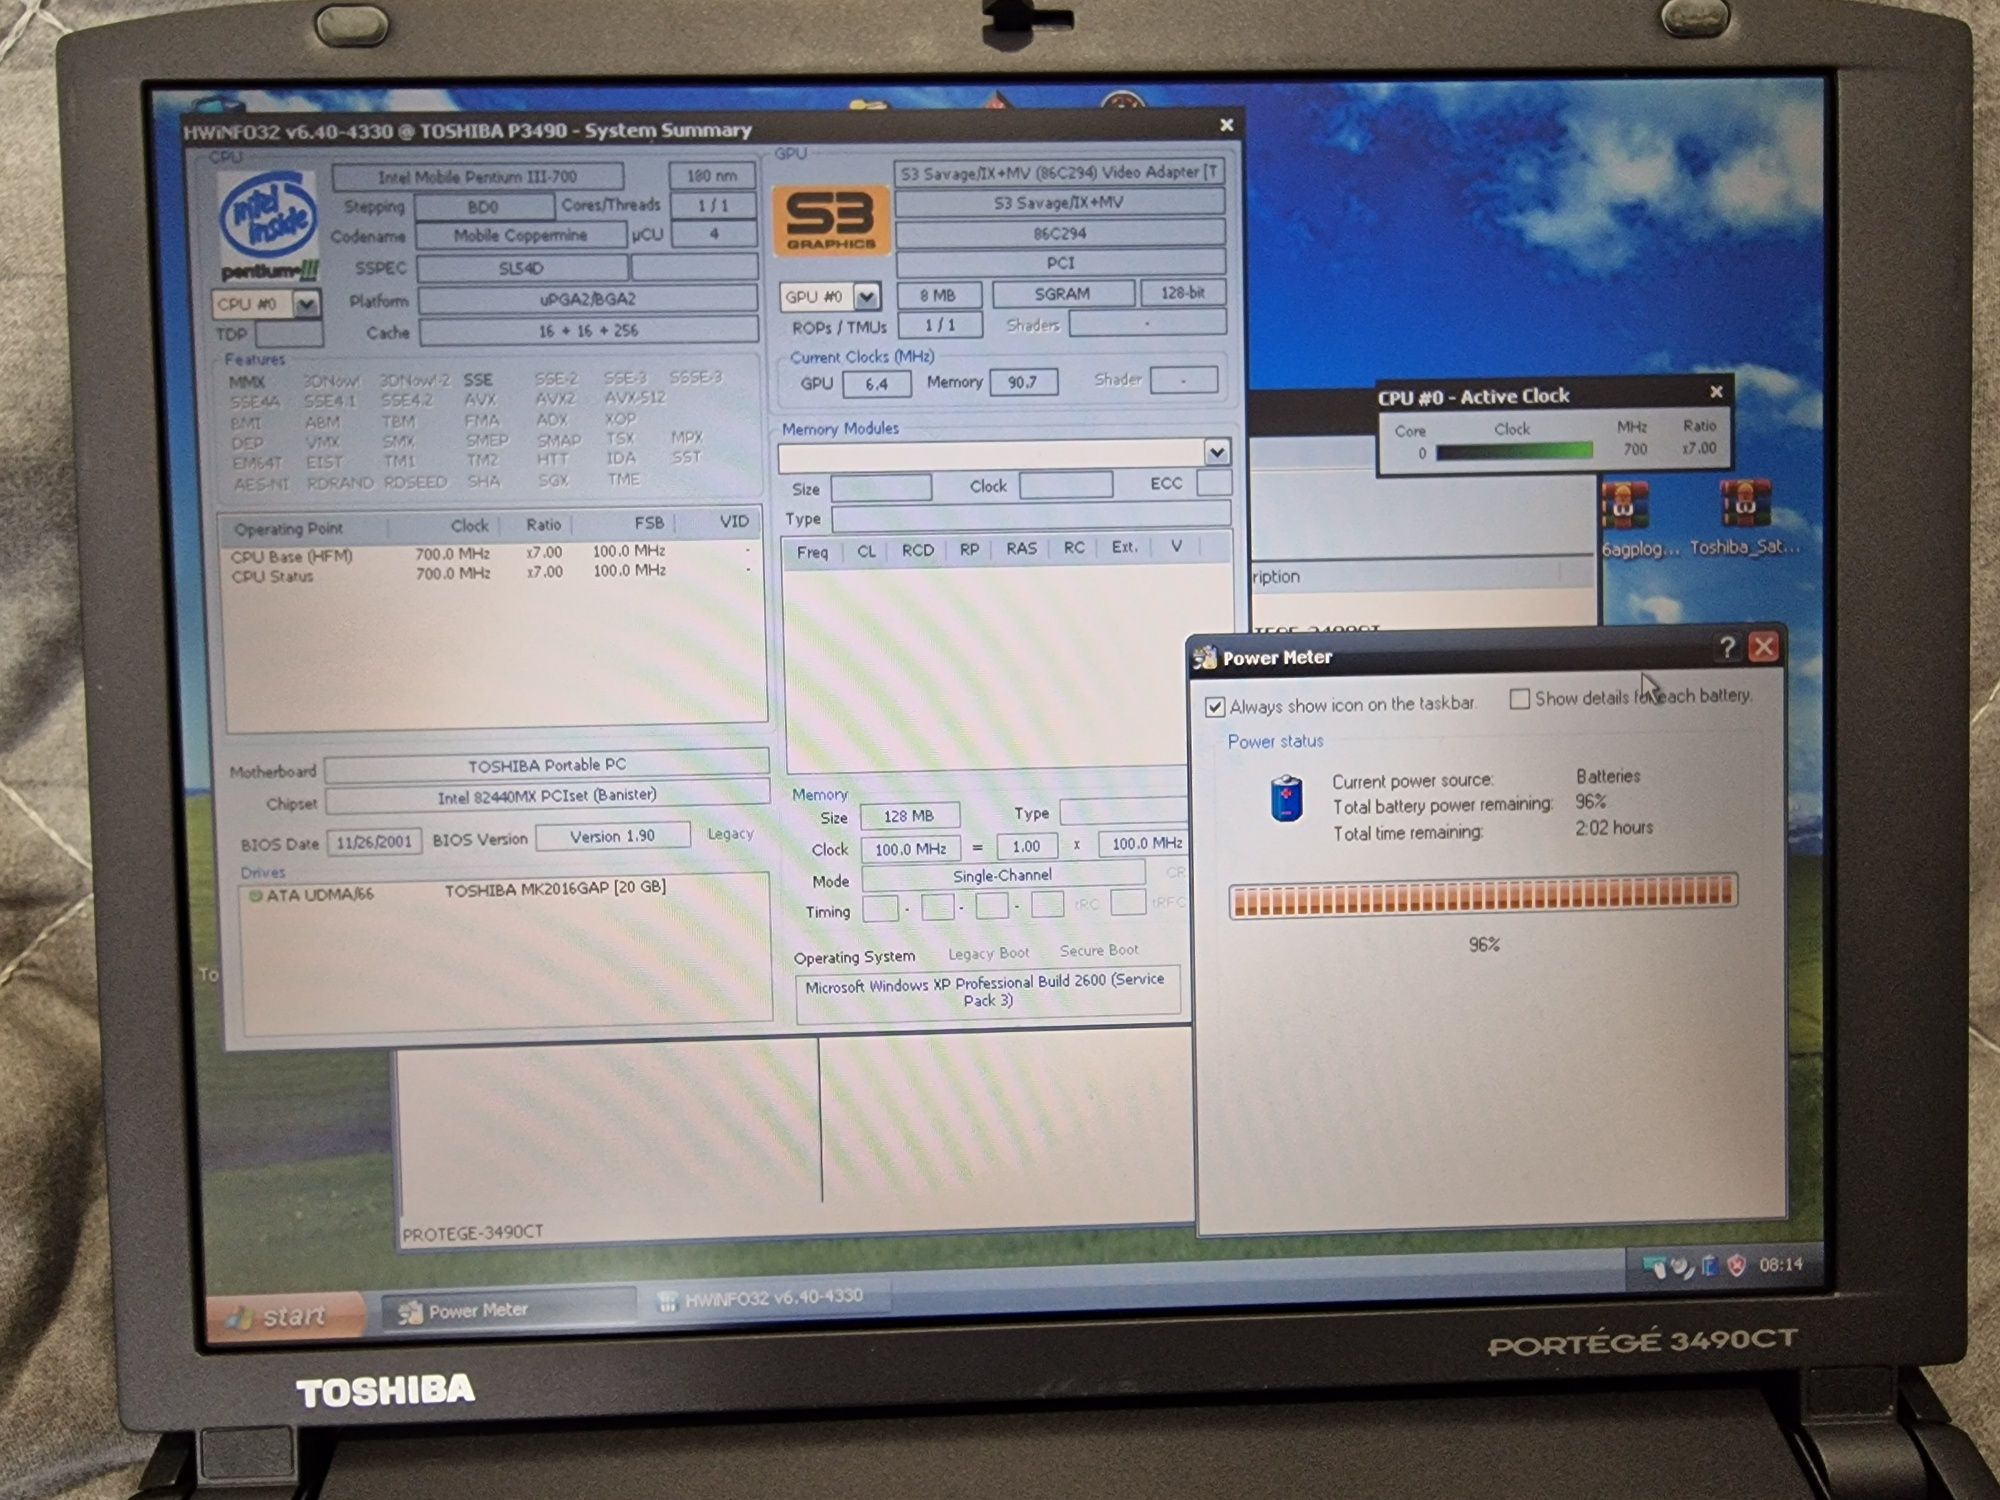2000x1500 pixels.
Task: Open the 6agplog archive on the desktop
Action: [1625, 506]
